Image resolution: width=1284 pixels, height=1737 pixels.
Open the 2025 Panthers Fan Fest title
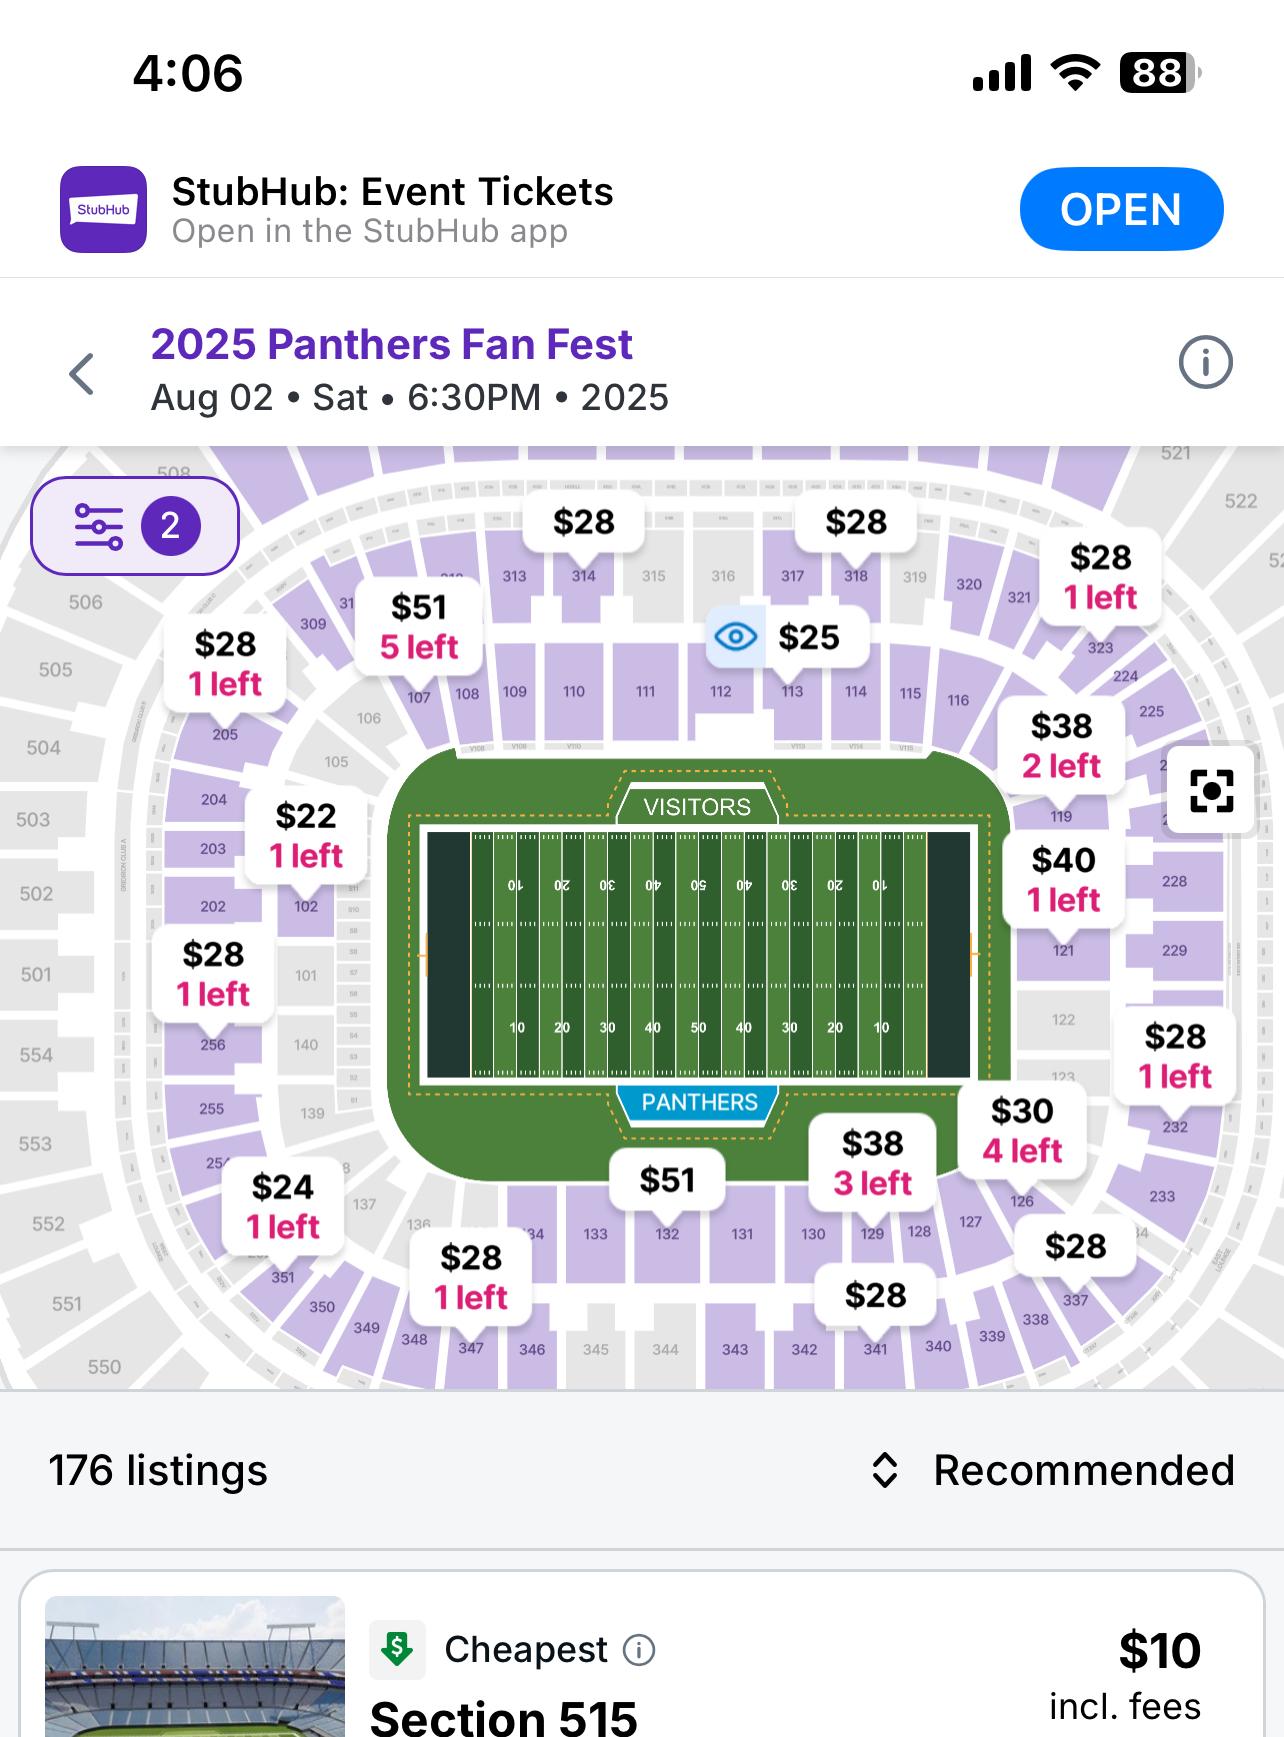point(391,344)
